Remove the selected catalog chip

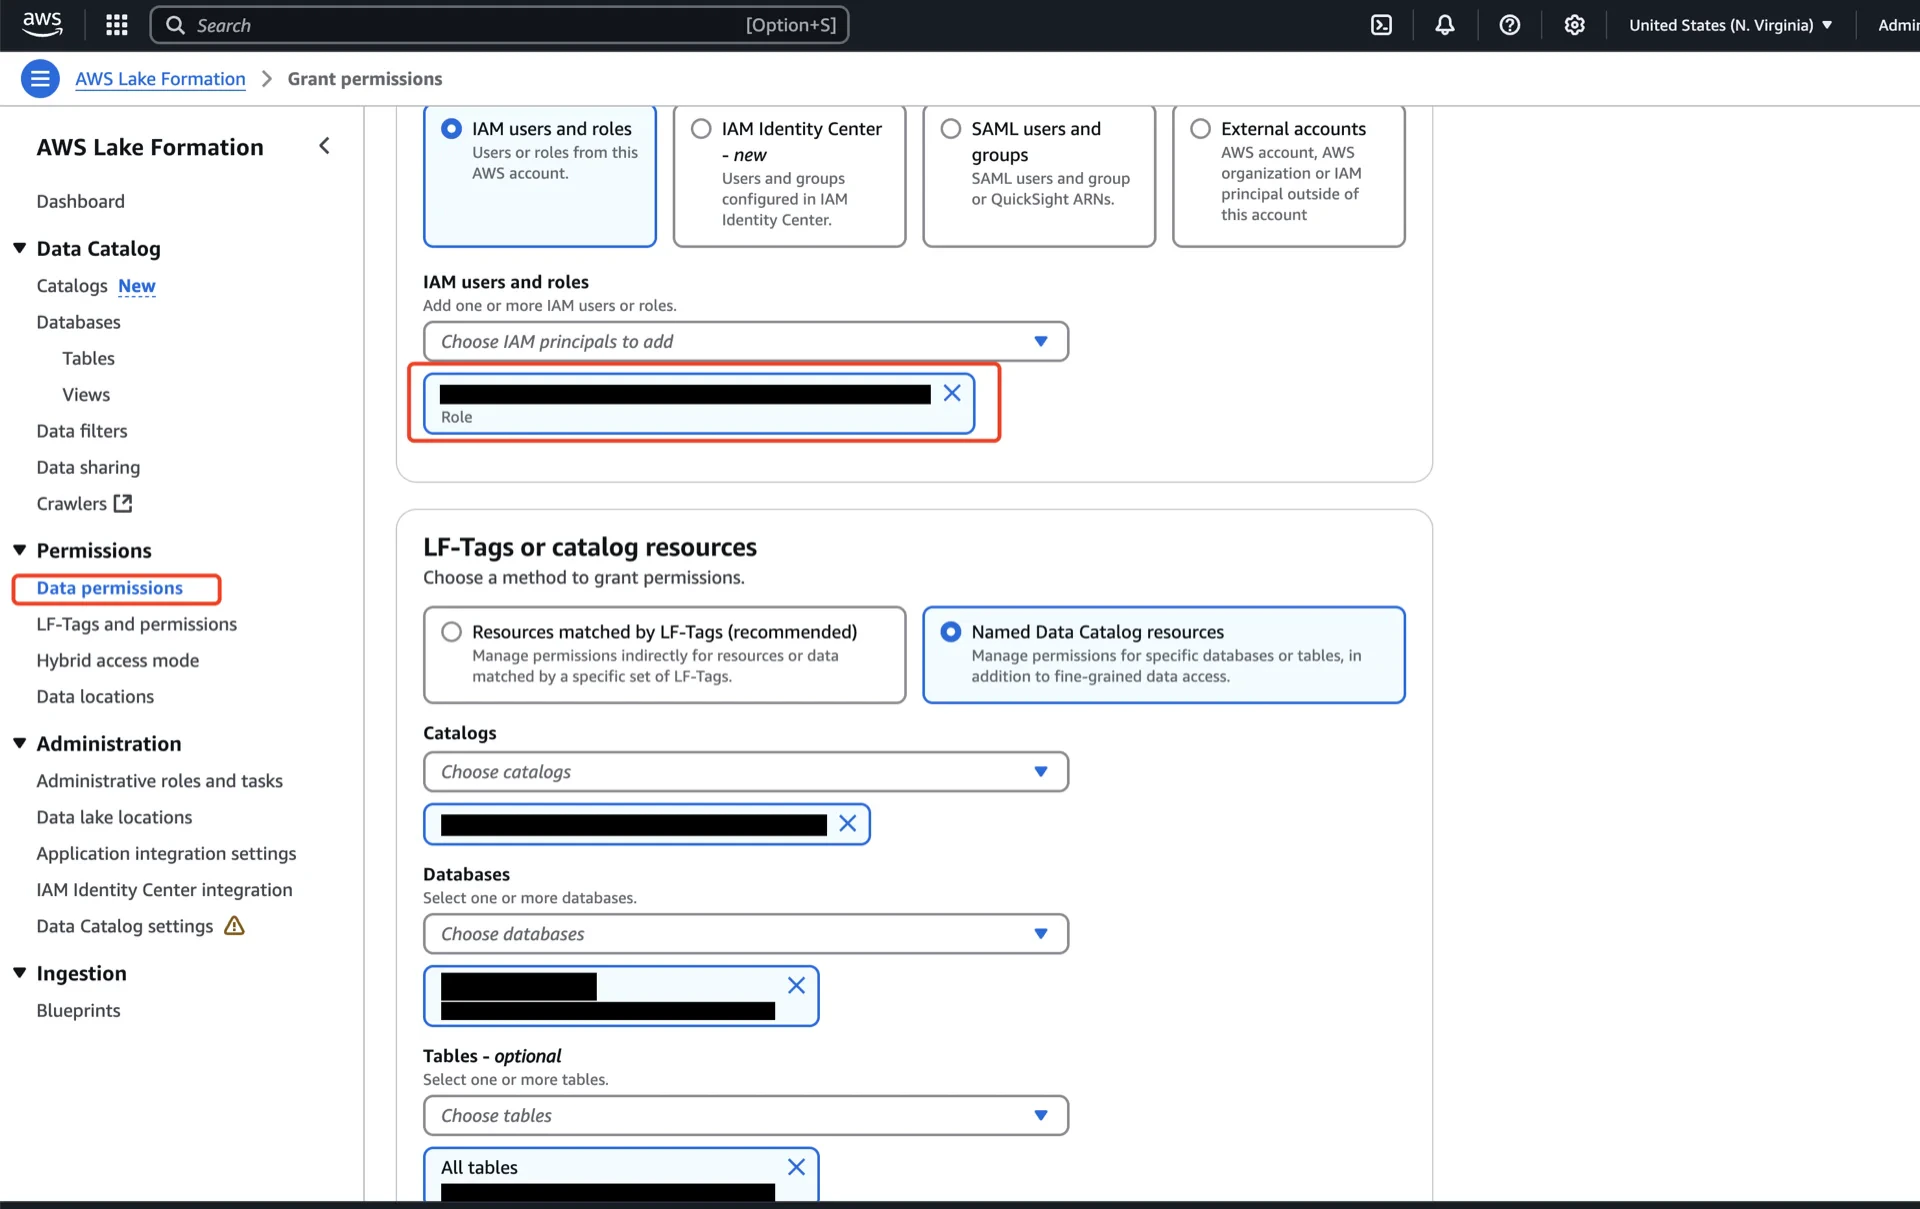tap(848, 823)
